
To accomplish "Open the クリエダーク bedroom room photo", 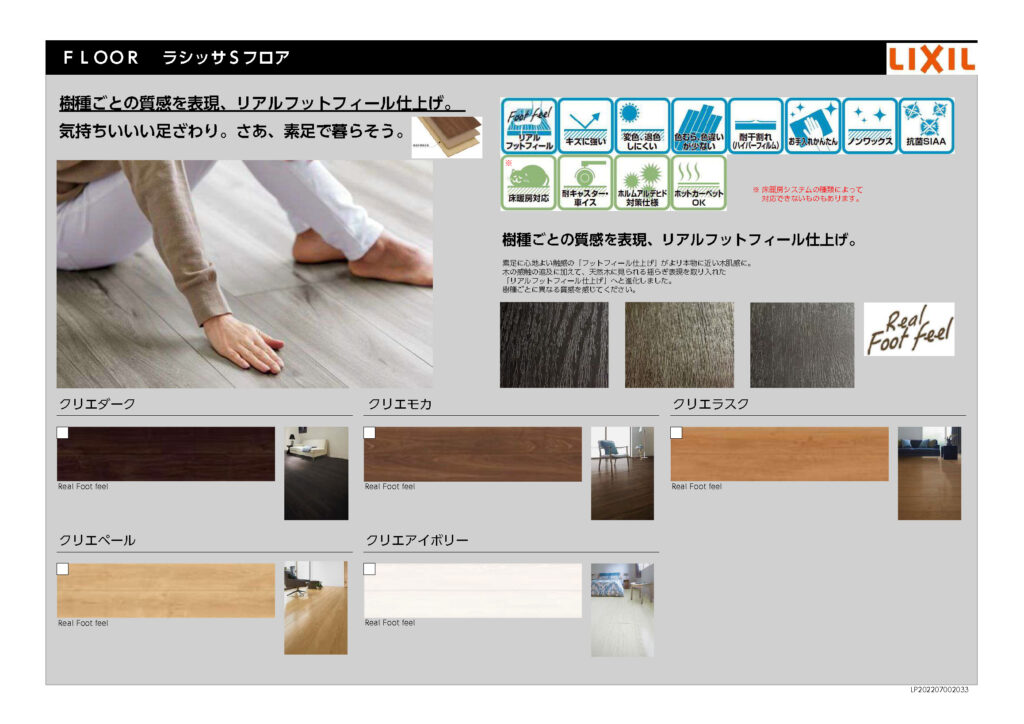I will point(316,473).
